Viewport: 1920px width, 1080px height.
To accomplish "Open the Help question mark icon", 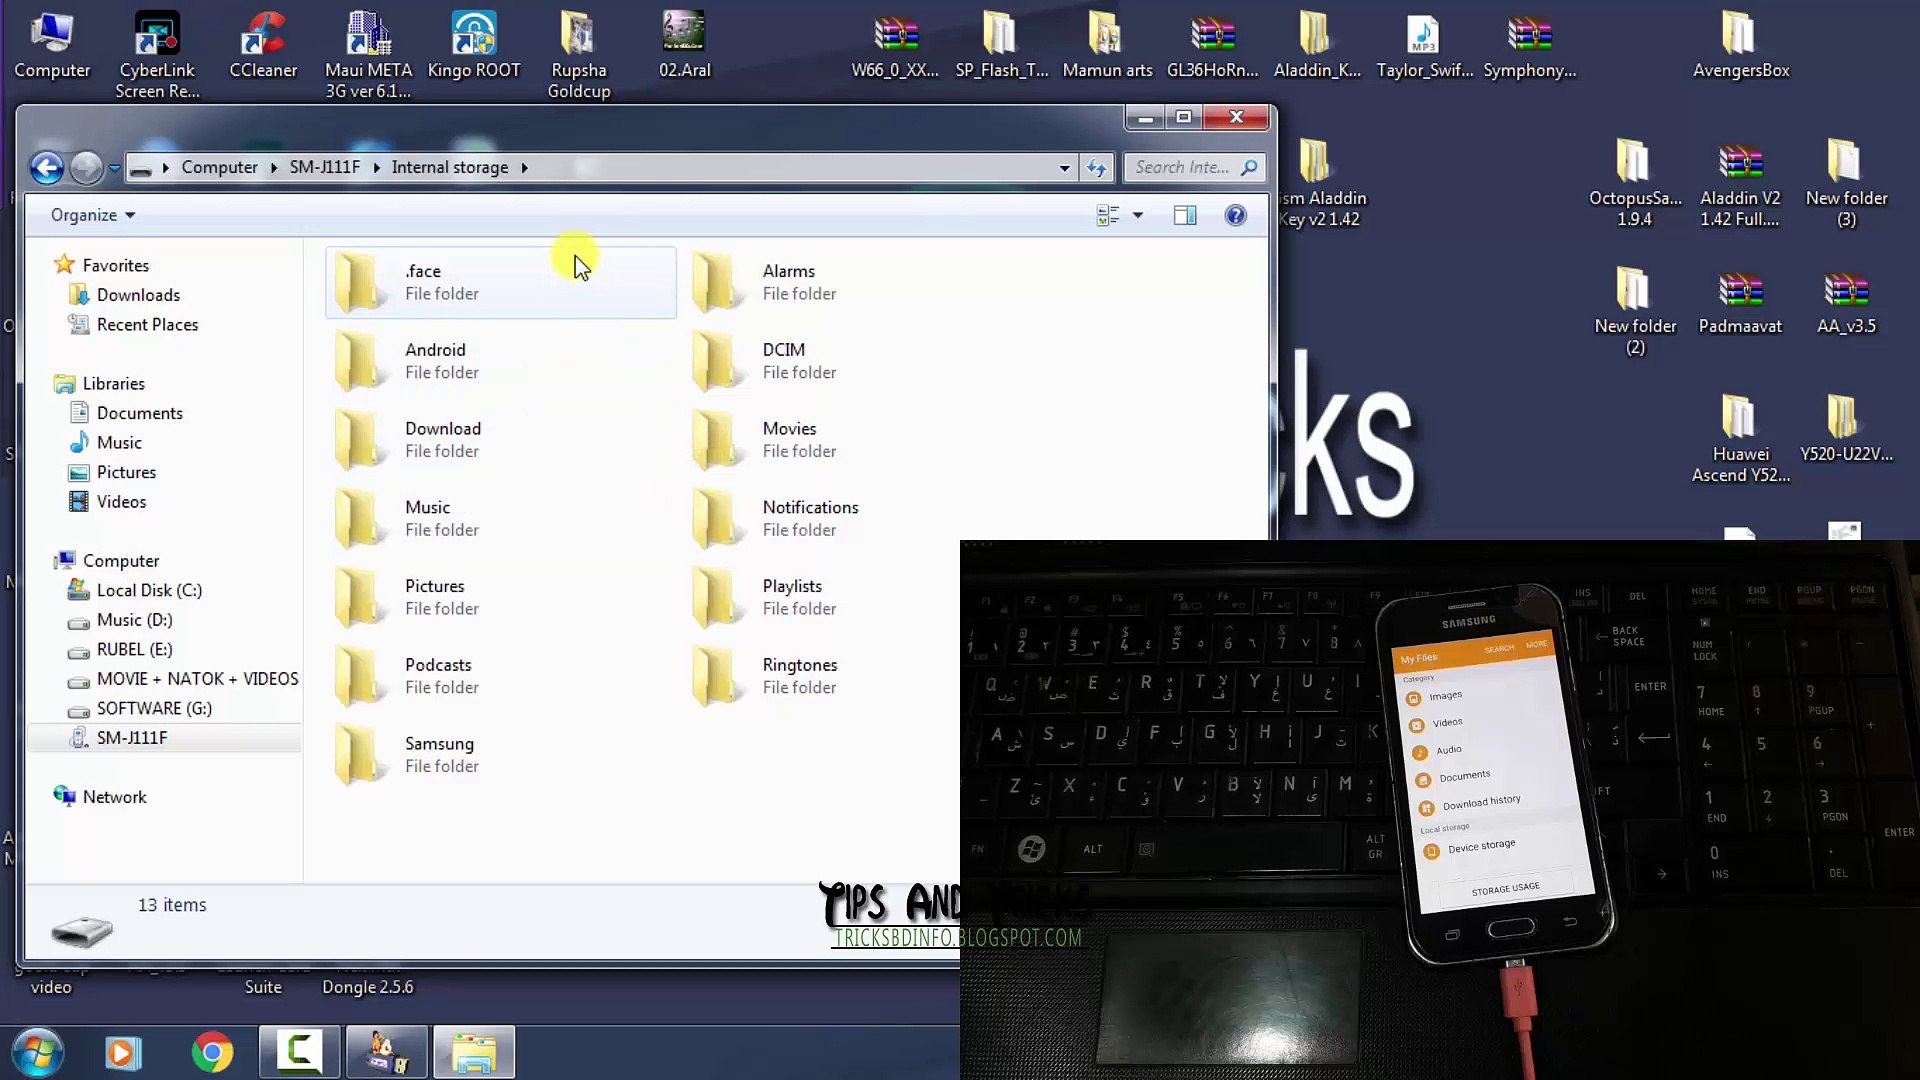I will [x=1235, y=215].
